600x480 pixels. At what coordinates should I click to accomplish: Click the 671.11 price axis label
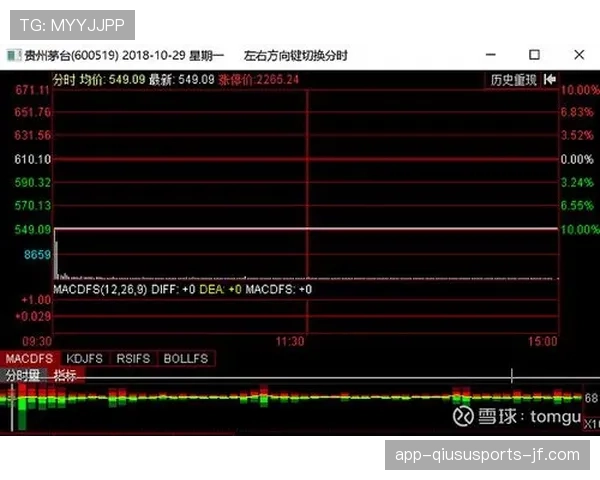point(33,90)
